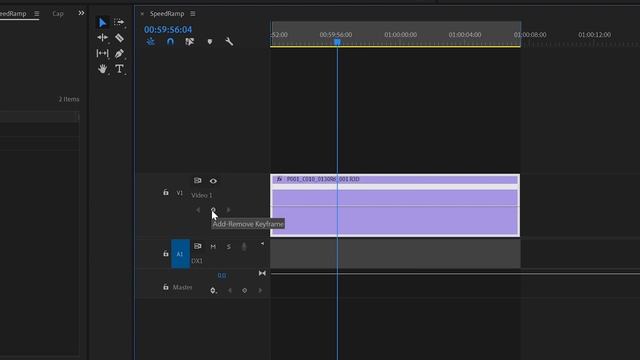Click ruler at 01:00:04:00
This screenshot has height=360, width=640.
point(465,35)
